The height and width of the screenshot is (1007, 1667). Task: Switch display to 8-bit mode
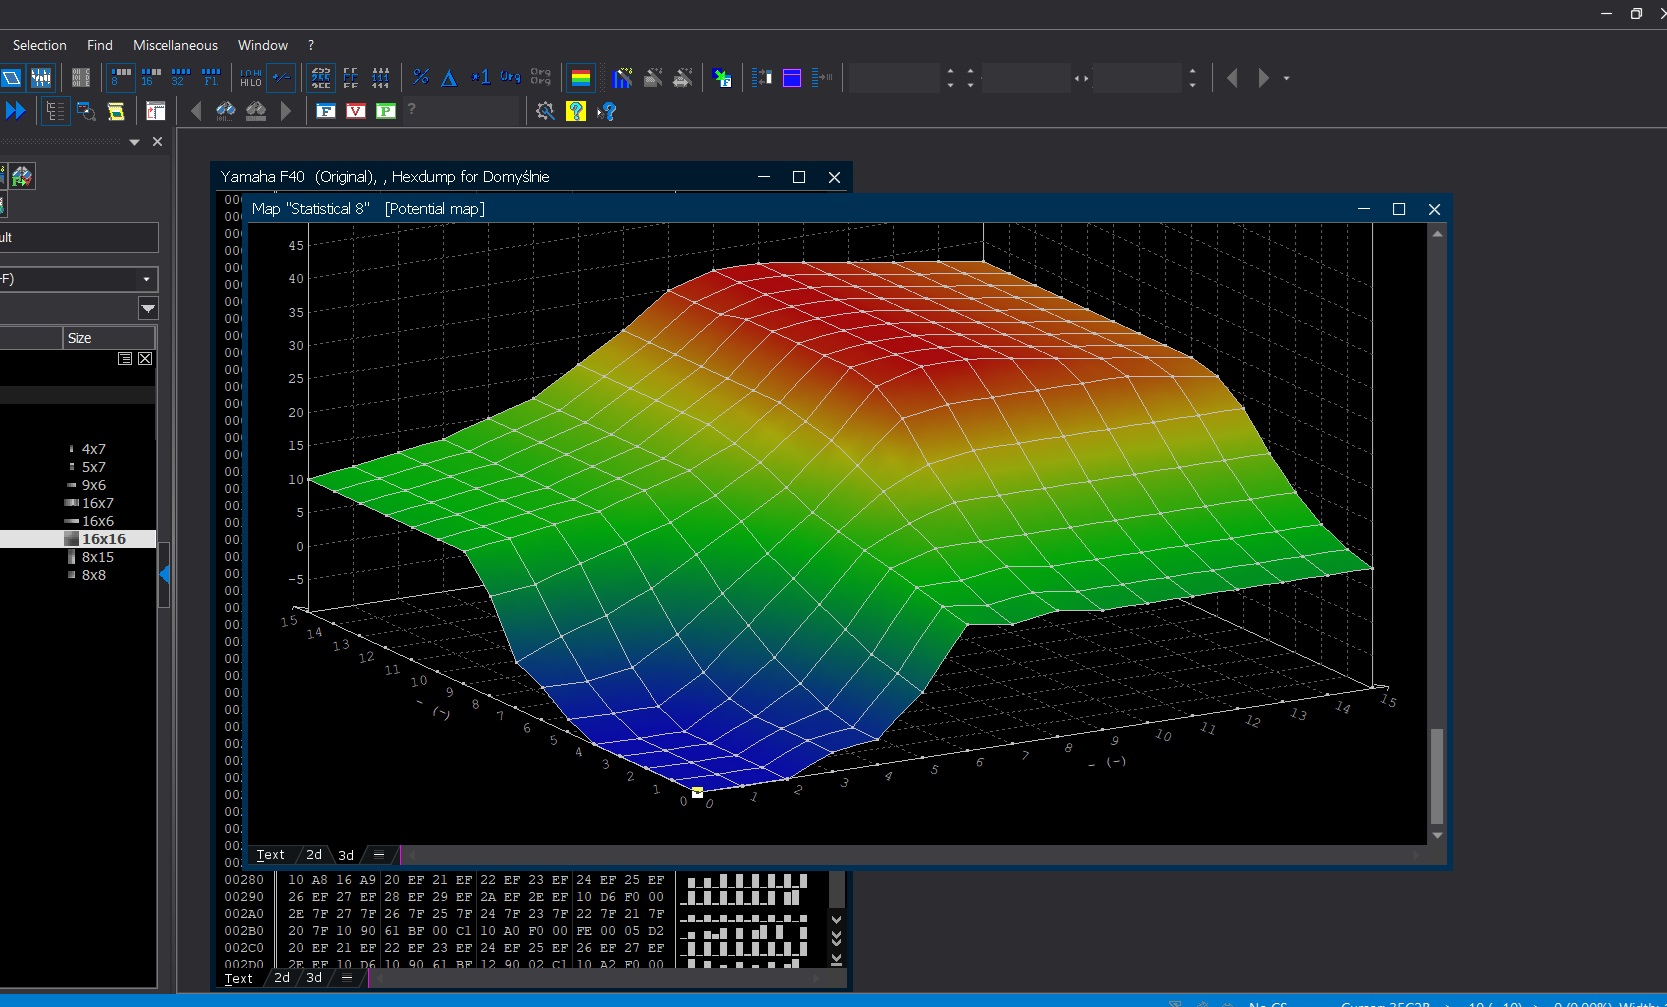(121, 77)
